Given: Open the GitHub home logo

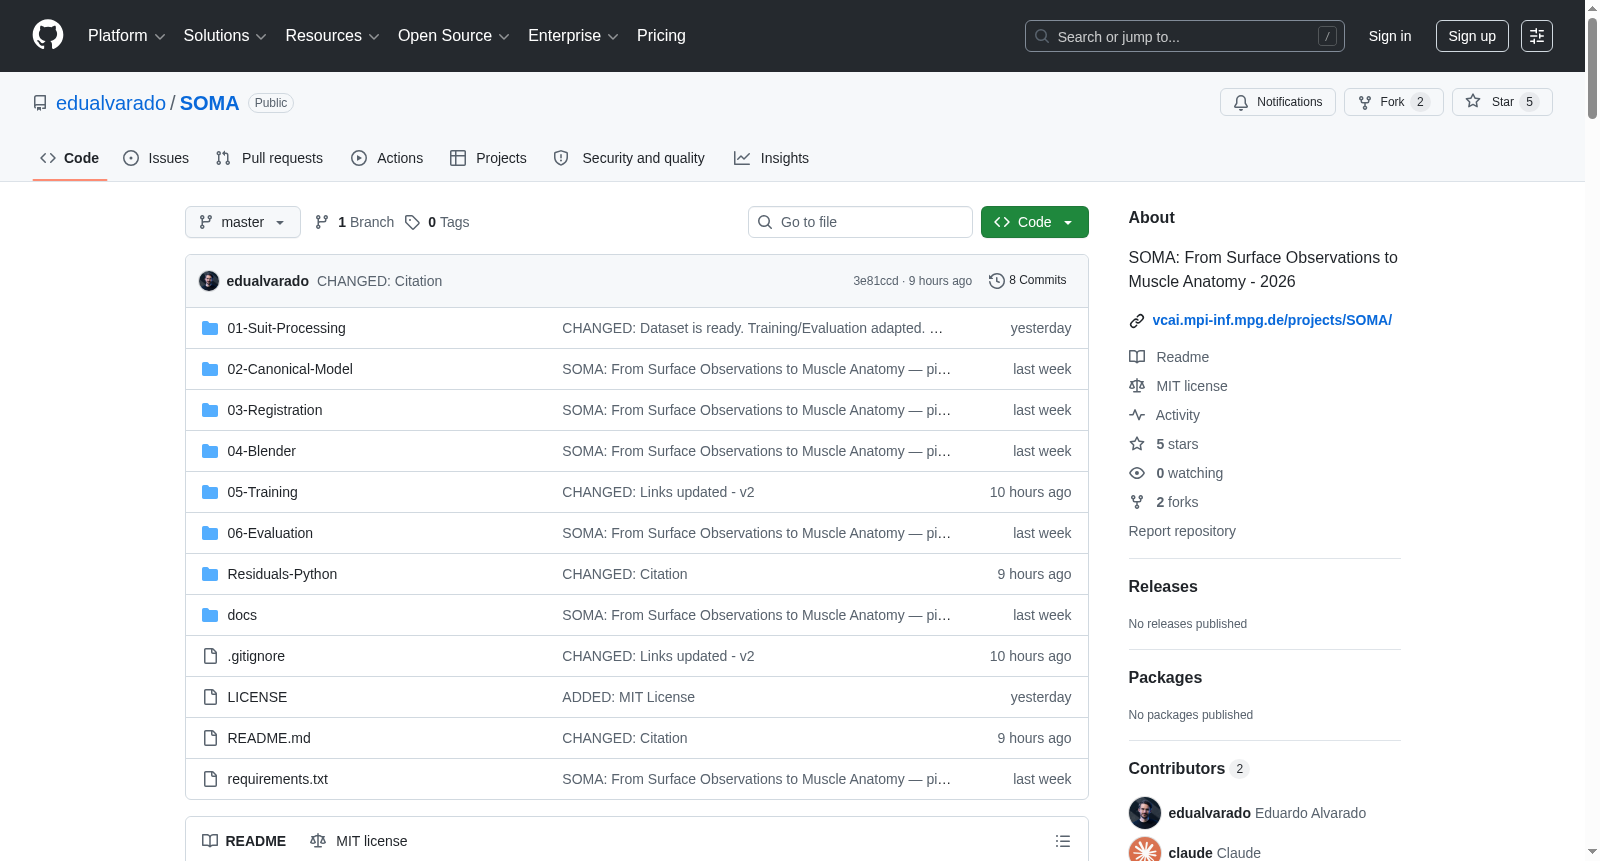Looking at the screenshot, I should click(x=48, y=35).
